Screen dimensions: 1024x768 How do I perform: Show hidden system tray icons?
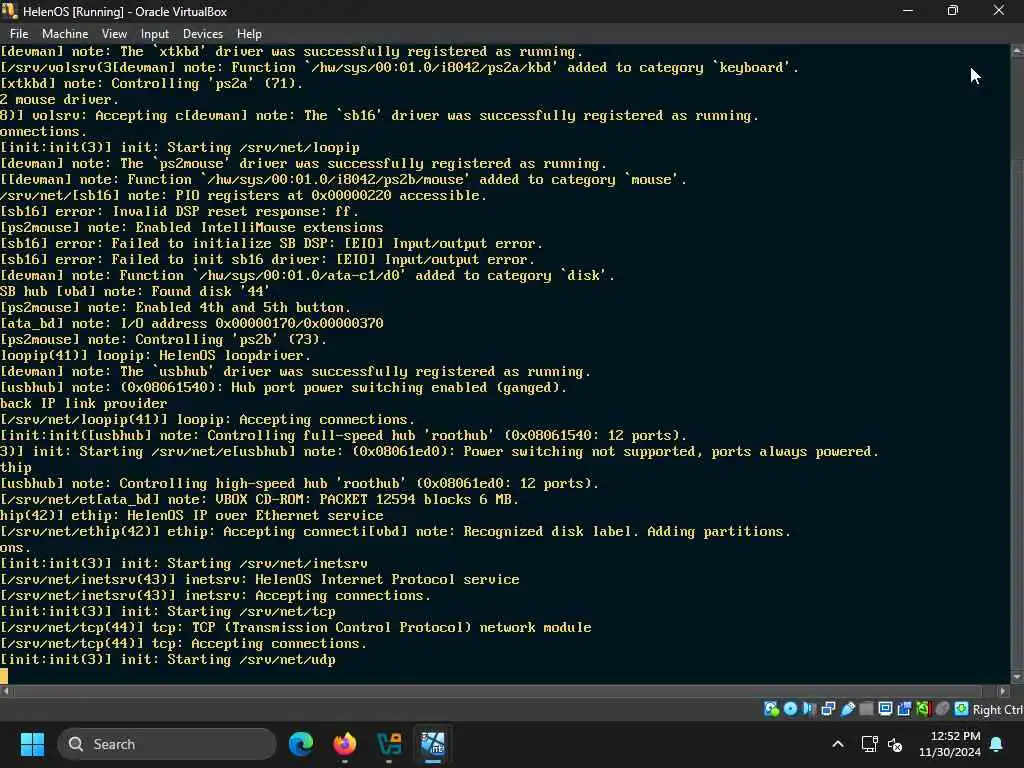pos(838,744)
